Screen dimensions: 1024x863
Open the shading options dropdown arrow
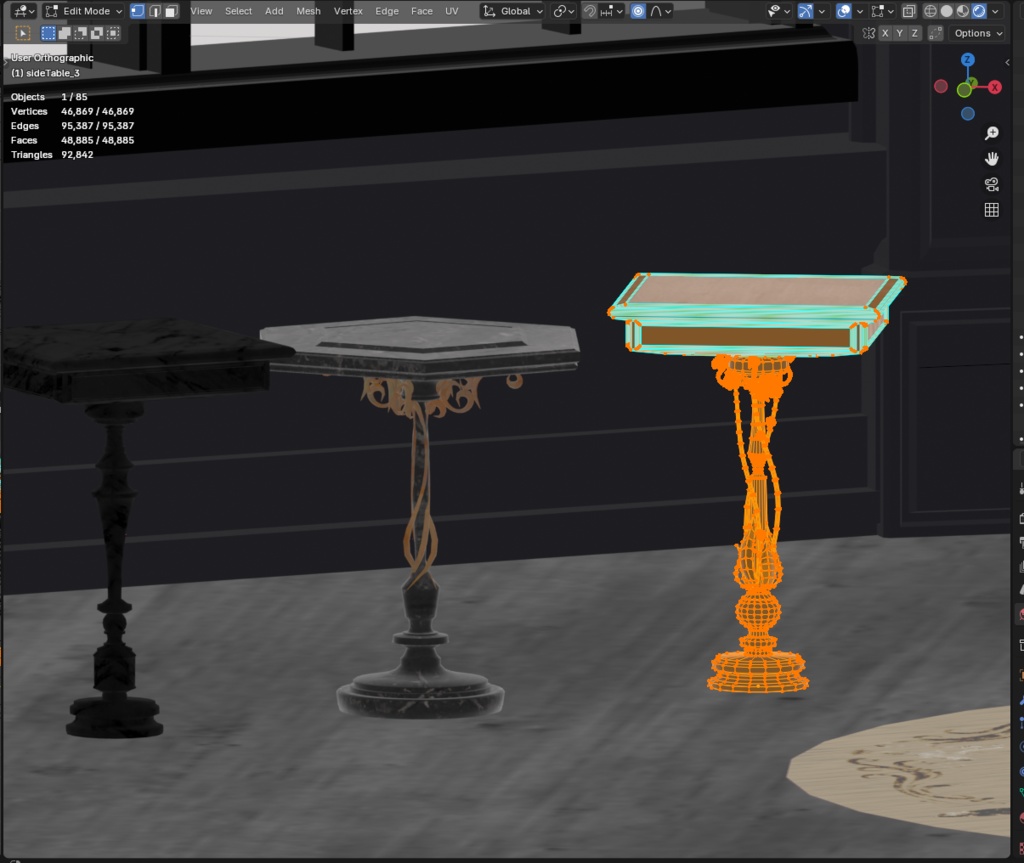click(995, 11)
